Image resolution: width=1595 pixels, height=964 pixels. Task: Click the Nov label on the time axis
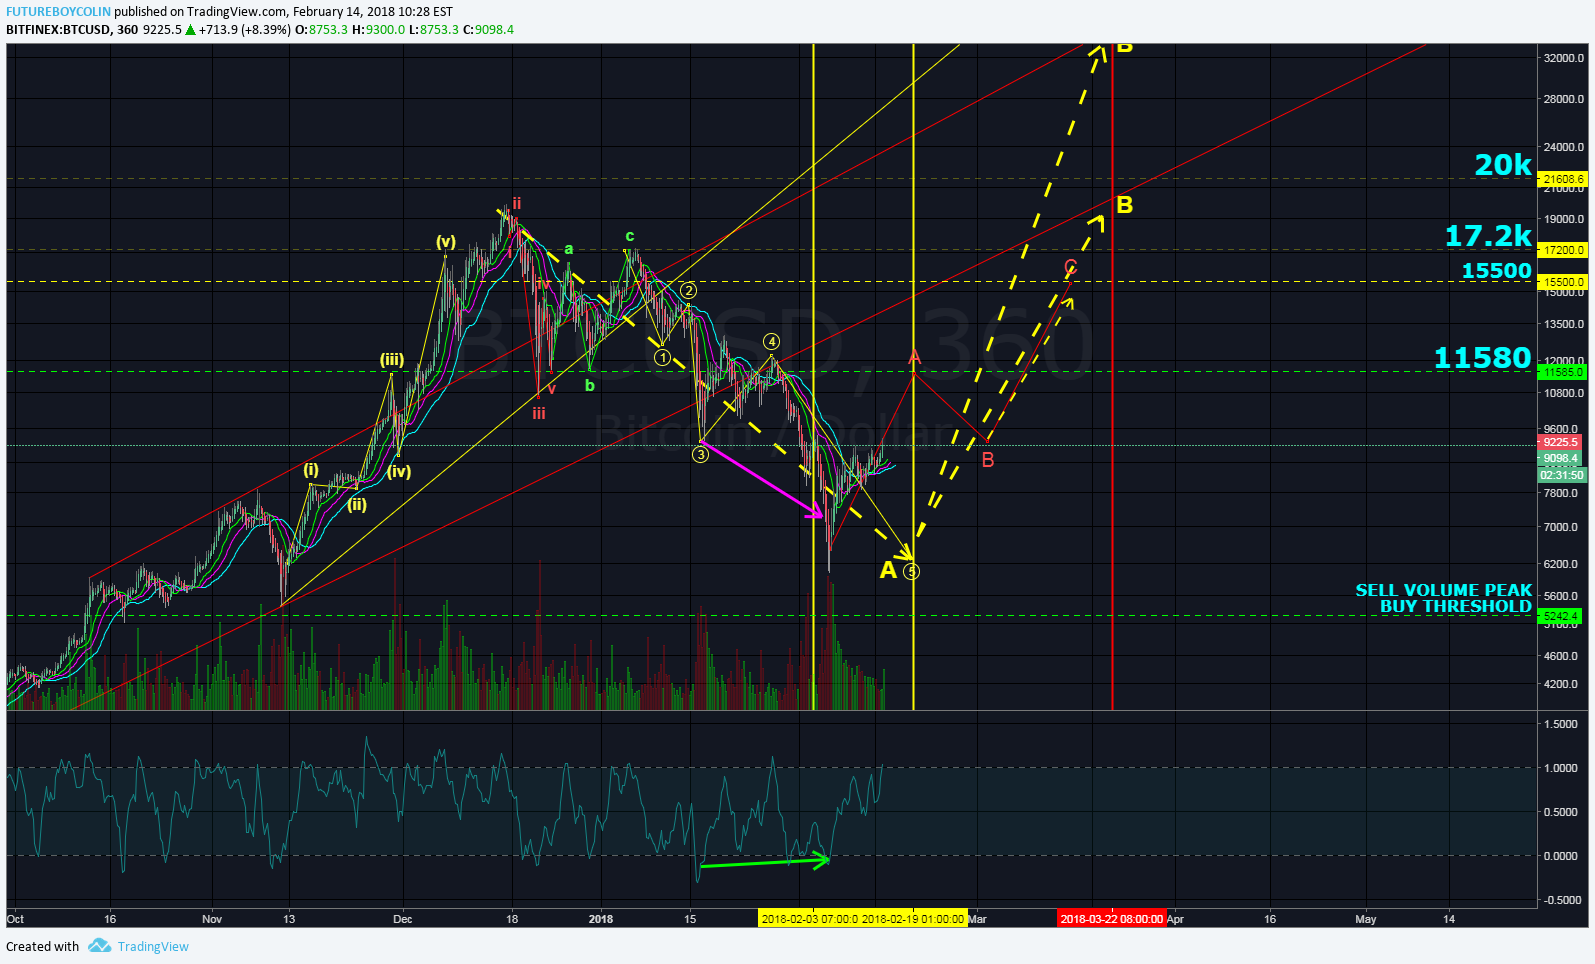[212, 919]
